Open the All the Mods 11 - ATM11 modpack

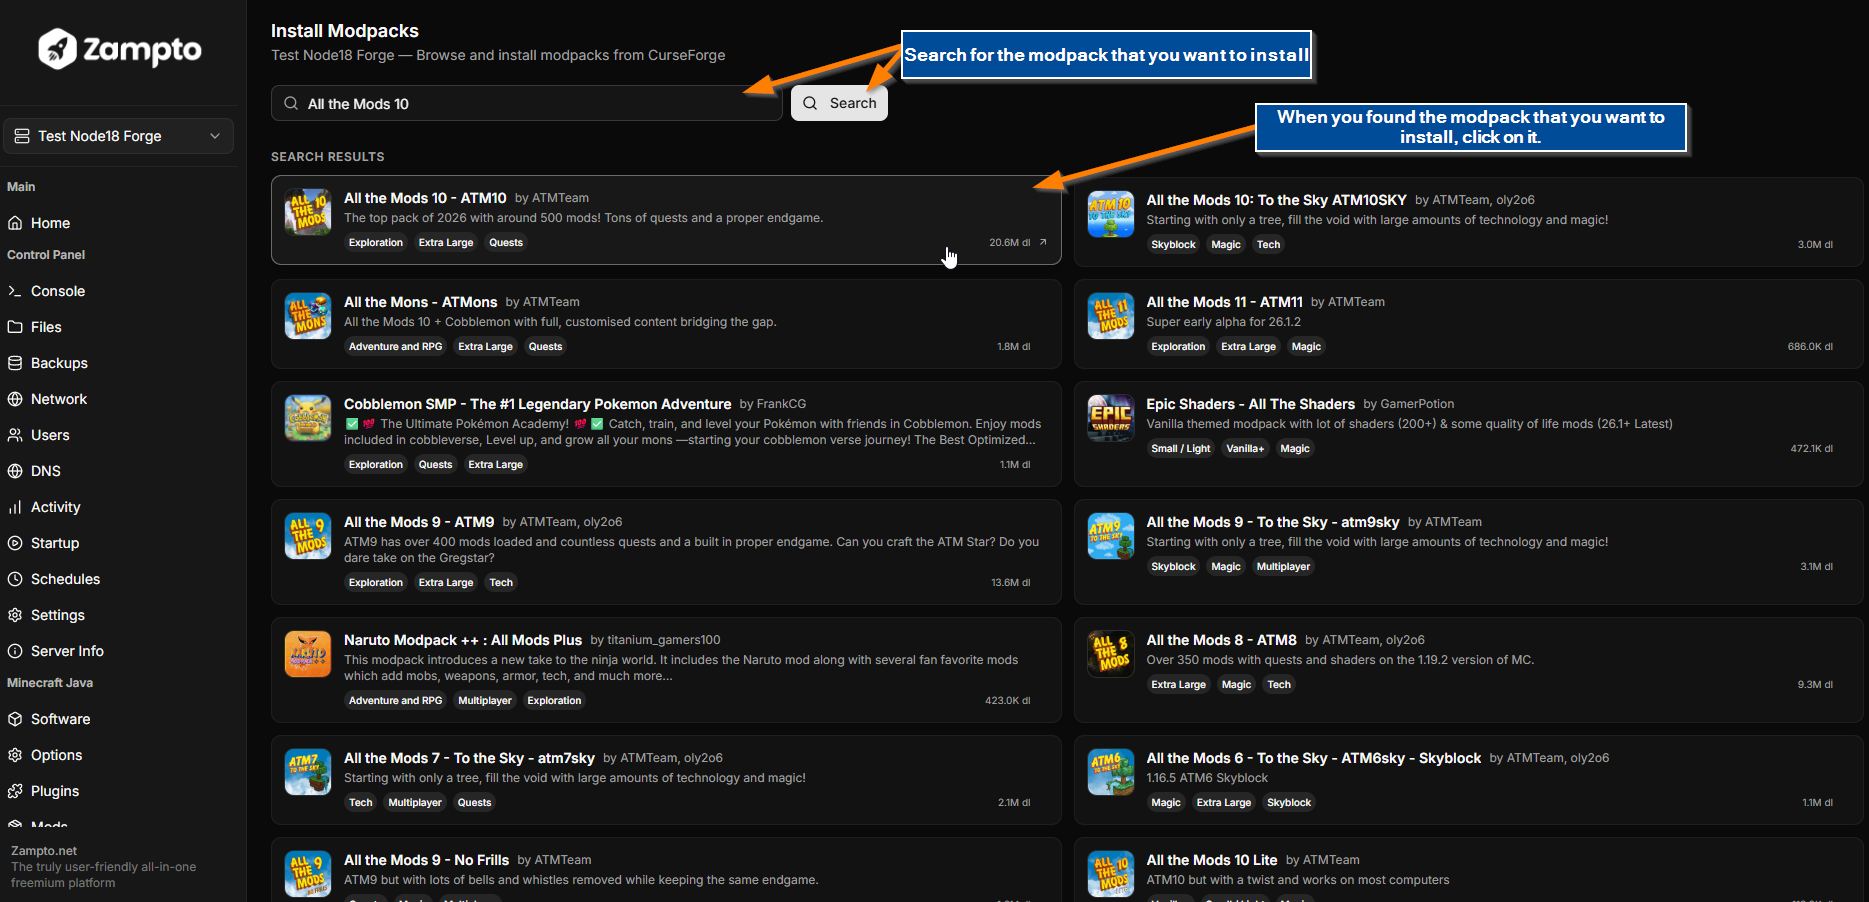pos(1468,323)
